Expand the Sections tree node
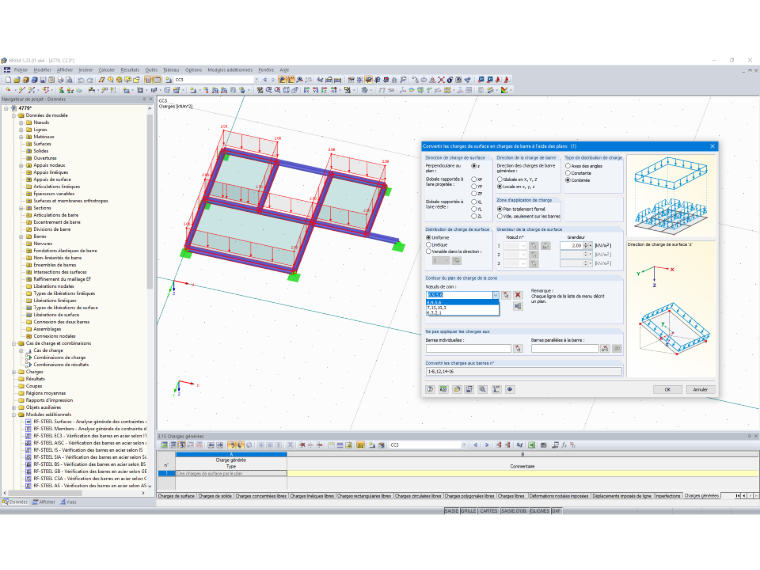 [22, 208]
